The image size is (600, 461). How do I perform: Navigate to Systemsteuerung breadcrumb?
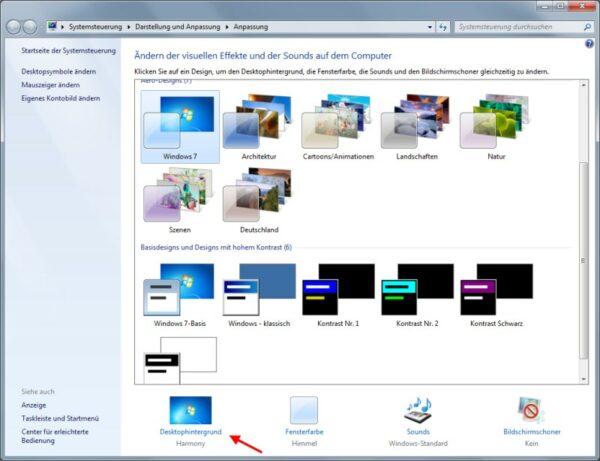click(95, 27)
